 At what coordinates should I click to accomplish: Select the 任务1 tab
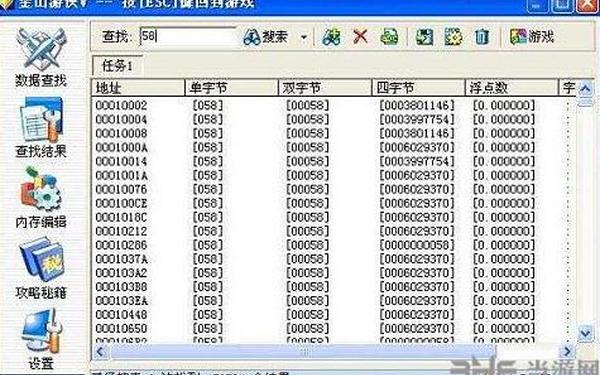tap(117, 66)
